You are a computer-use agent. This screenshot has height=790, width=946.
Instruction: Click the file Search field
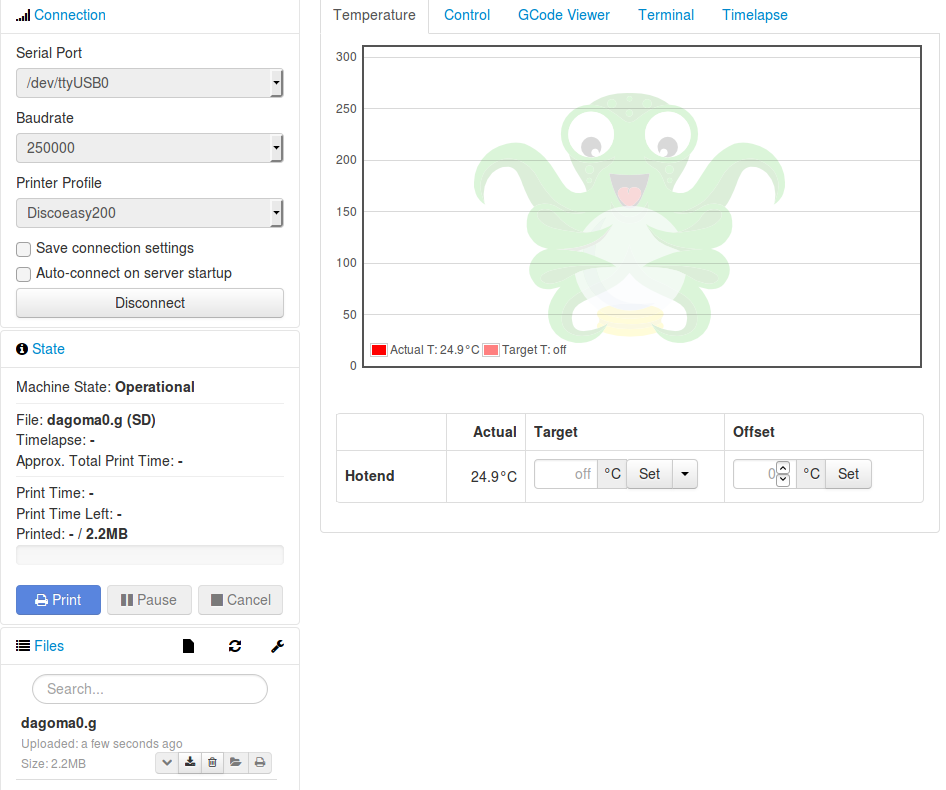(x=150, y=689)
